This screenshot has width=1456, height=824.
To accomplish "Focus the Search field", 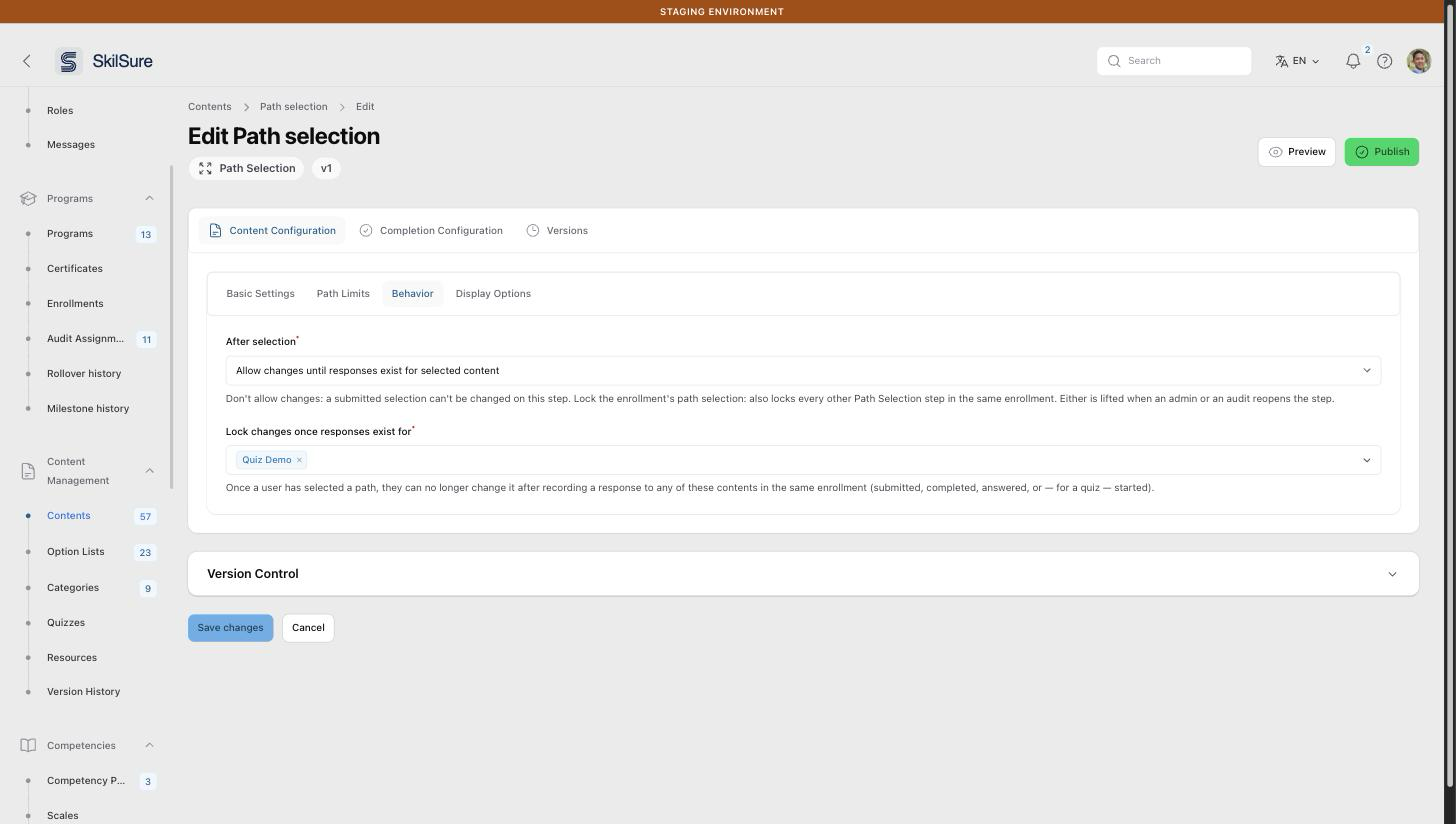I will pos(1174,61).
